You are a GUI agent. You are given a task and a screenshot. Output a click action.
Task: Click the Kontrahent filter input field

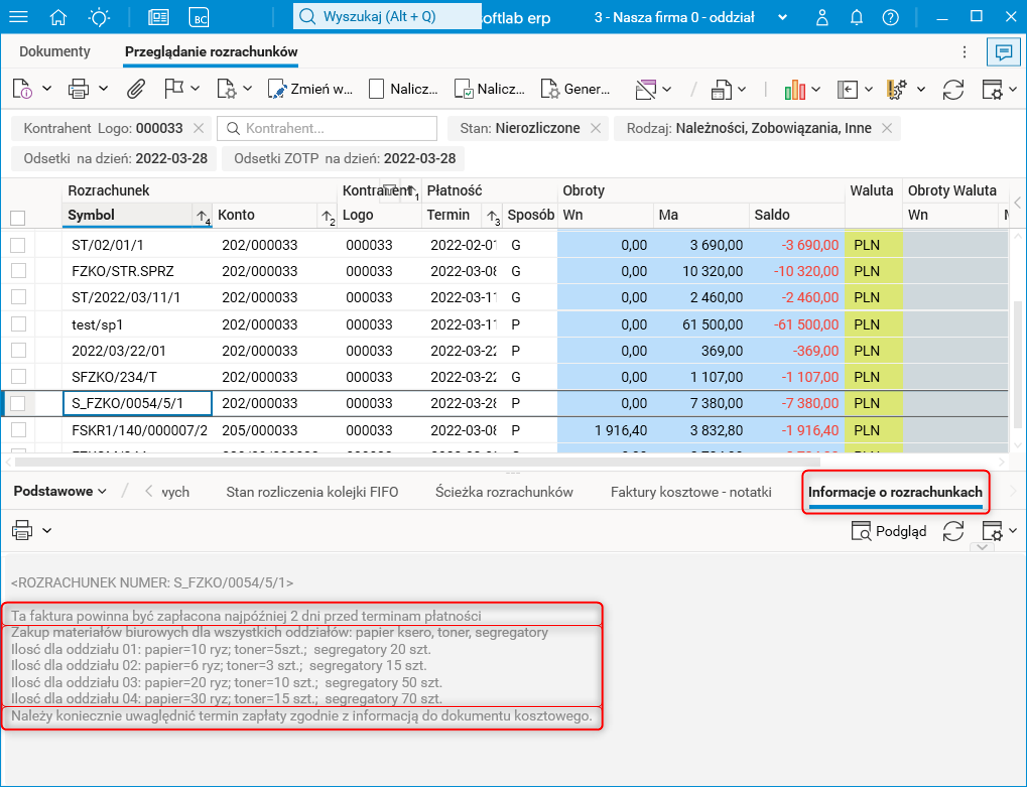tap(327, 128)
